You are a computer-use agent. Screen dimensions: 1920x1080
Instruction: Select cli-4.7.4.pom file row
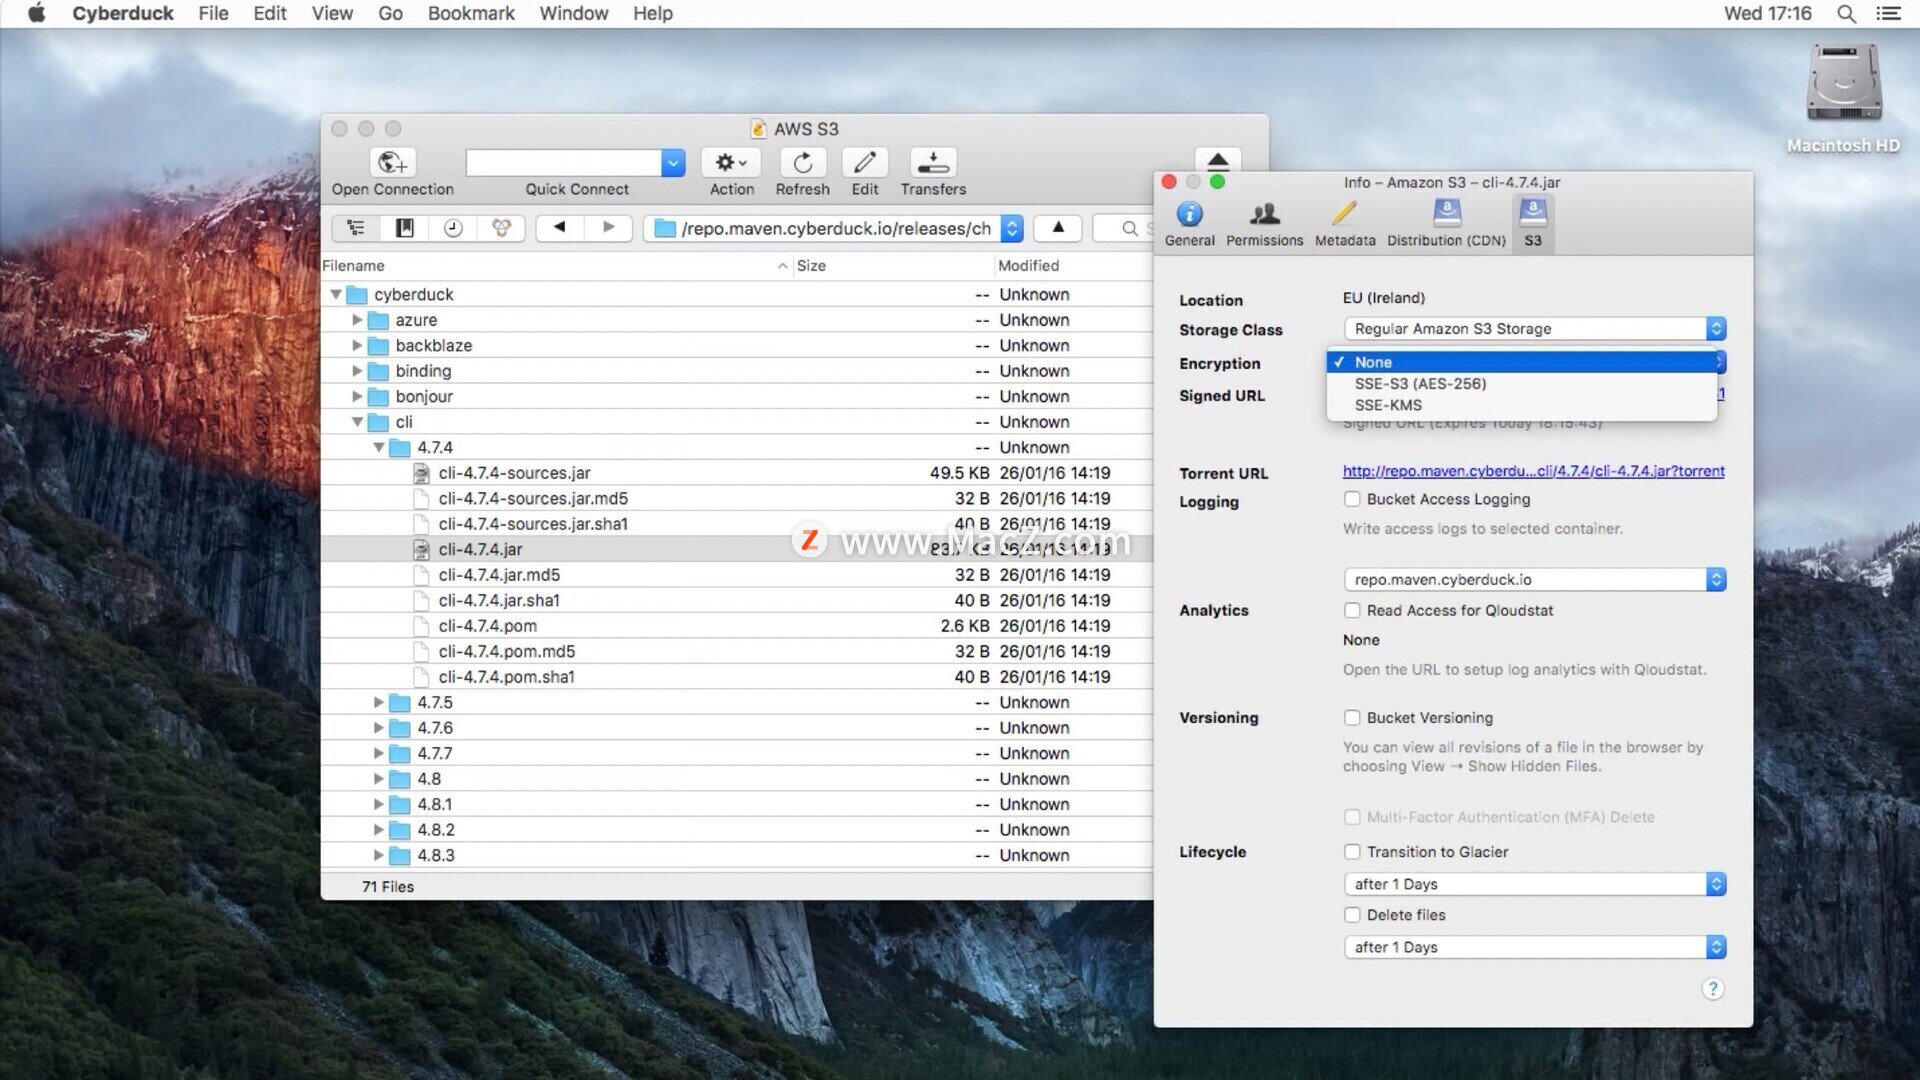(737, 626)
